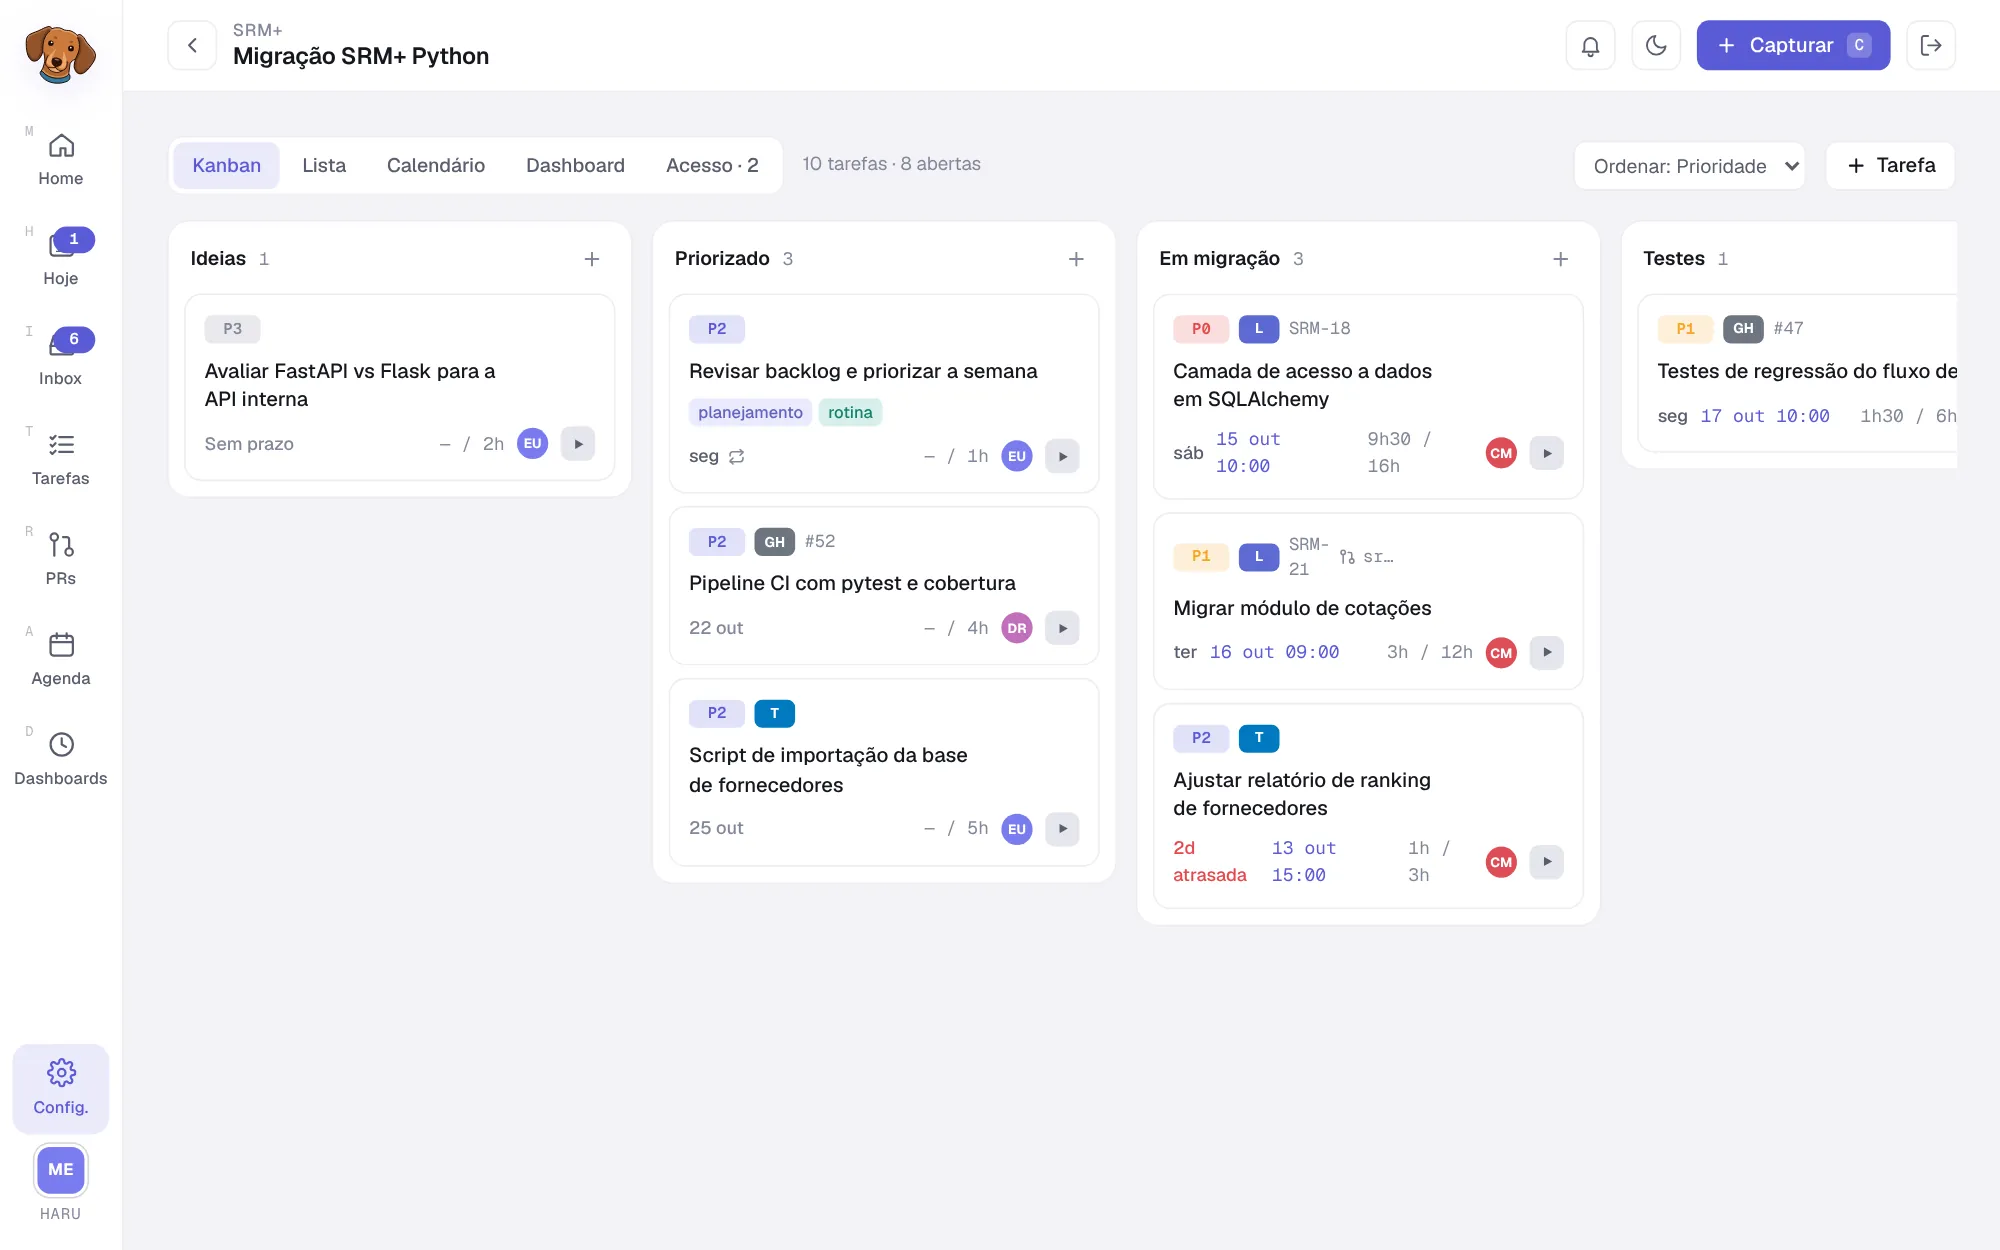Add card to Priorizado column
This screenshot has height=1250, width=2000.
[x=1076, y=259]
